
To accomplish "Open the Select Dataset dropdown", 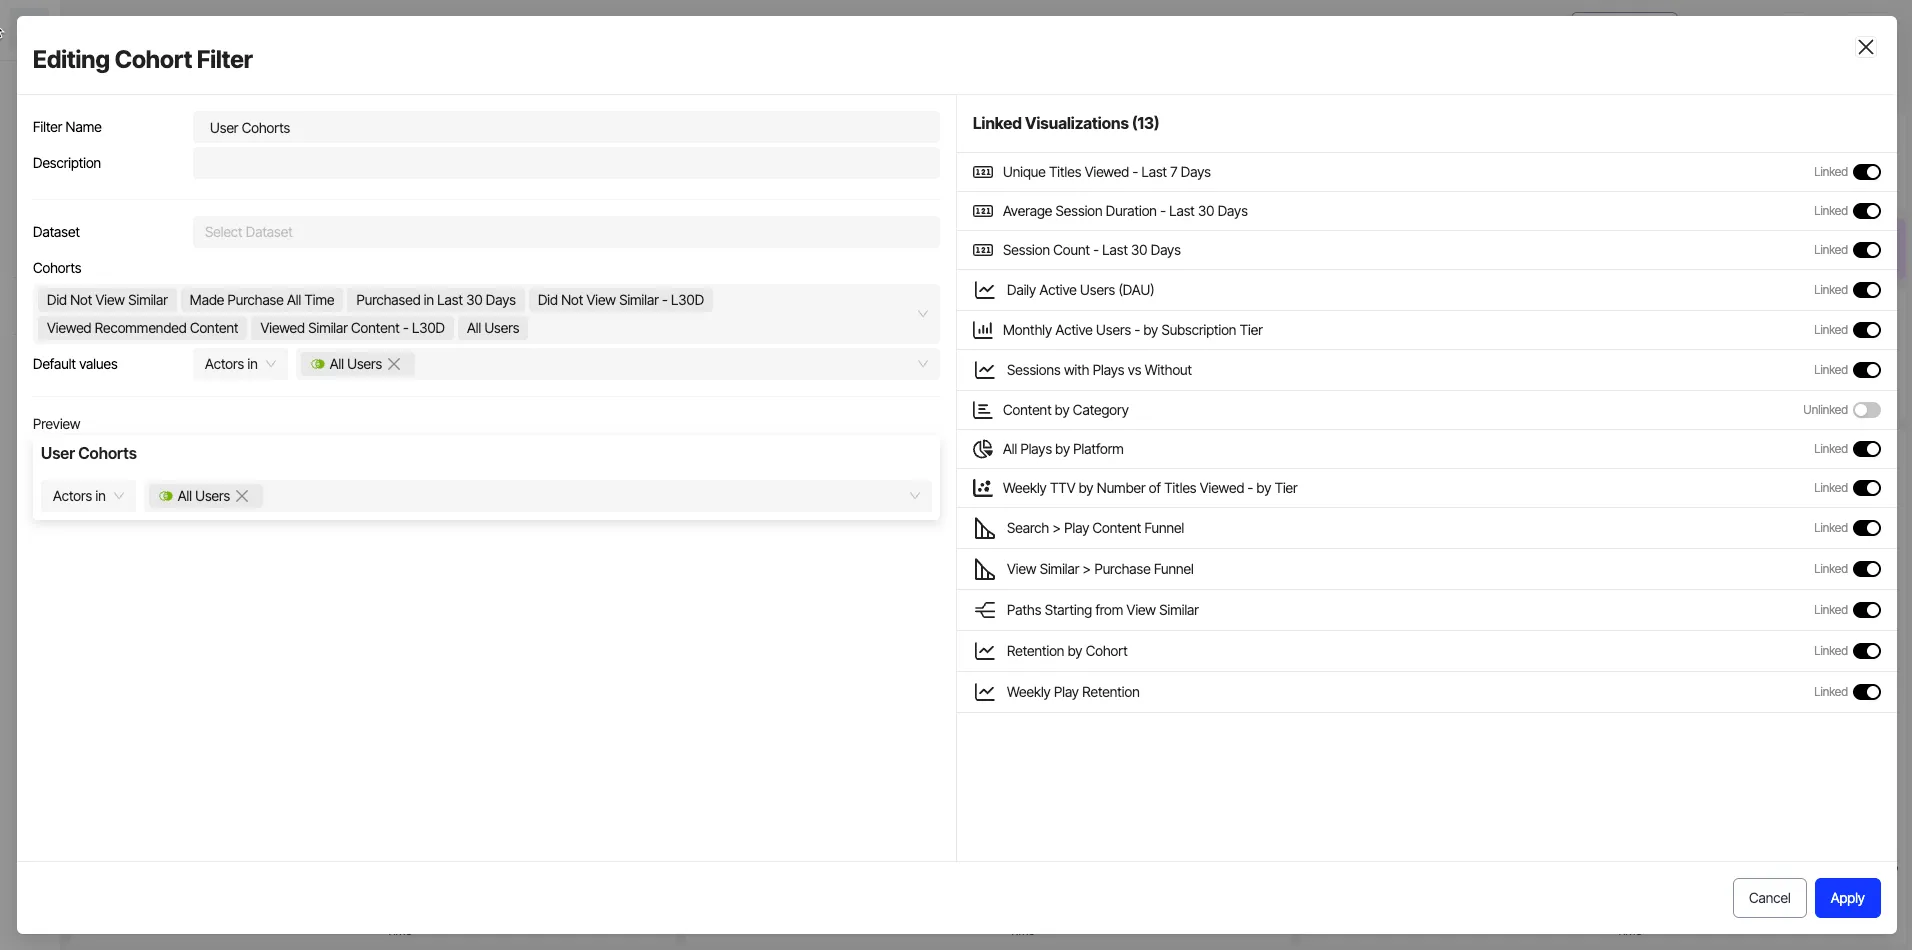I will [x=566, y=232].
